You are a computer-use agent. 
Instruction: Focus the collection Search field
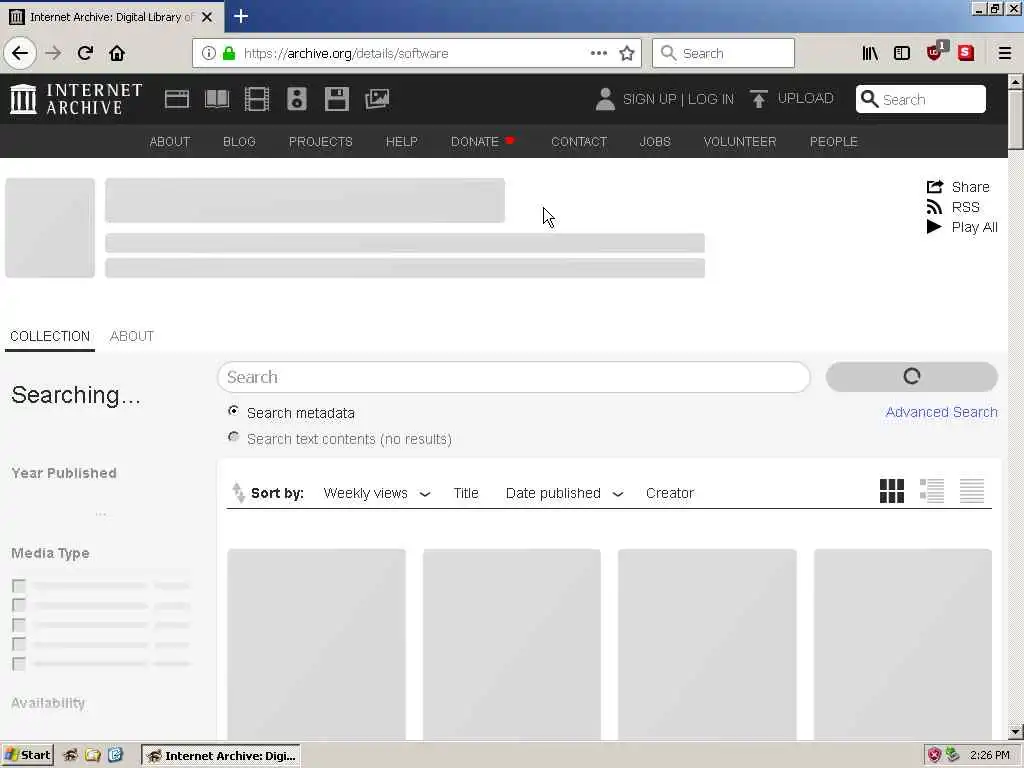[x=513, y=377]
